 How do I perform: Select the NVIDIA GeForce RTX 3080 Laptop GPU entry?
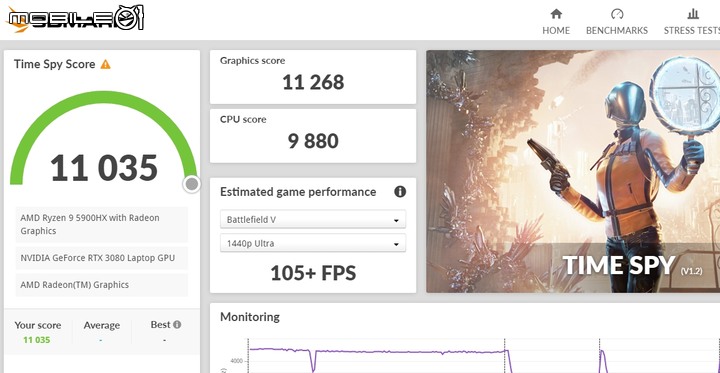pyautogui.click(x=101, y=258)
